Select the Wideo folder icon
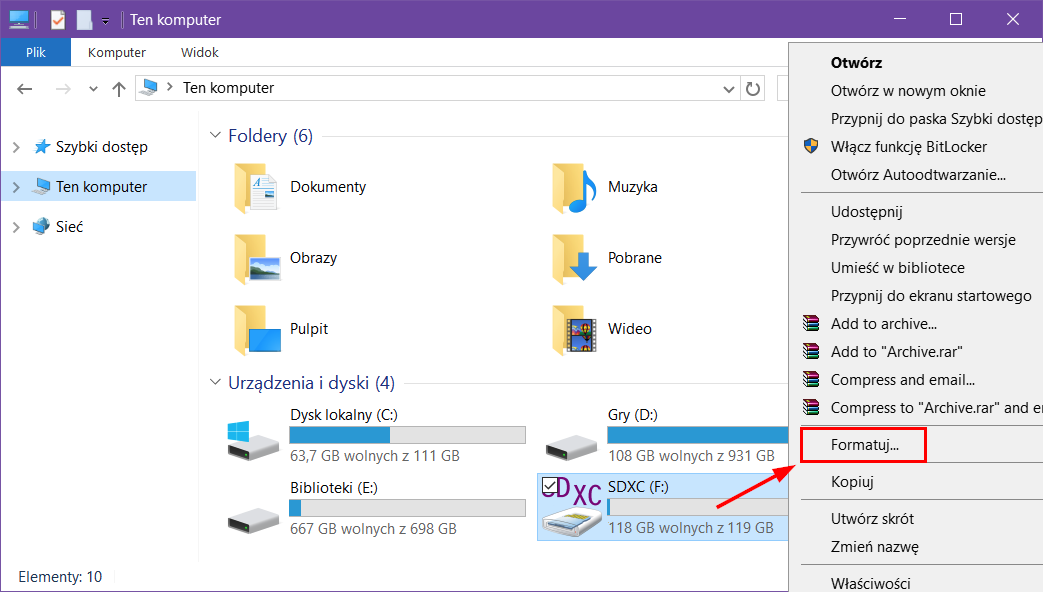The height and width of the screenshot is (592, 1043). pyautogui.click(x=573, y=330)
